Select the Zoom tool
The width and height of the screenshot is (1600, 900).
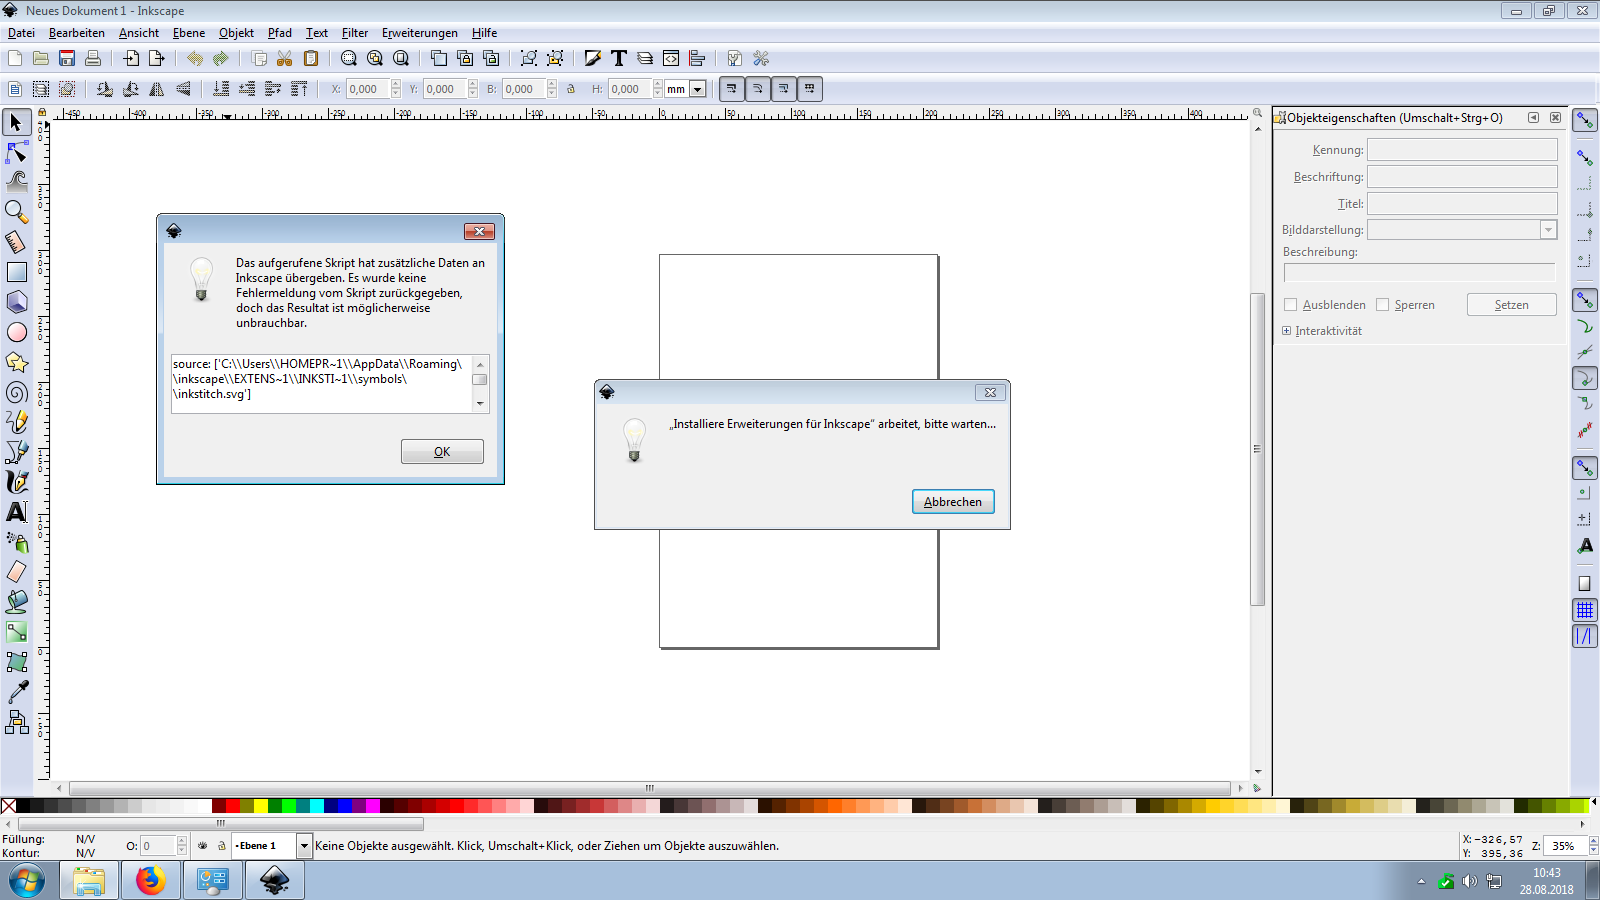(x=16, y=211)
